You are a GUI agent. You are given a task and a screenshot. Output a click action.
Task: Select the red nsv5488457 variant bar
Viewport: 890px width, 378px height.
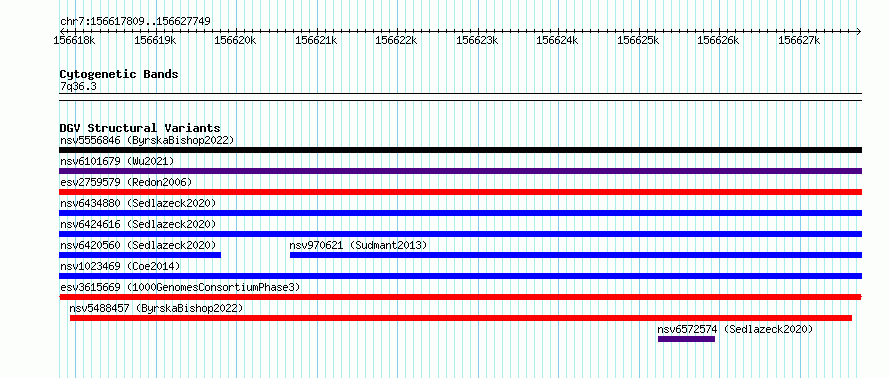461,318
